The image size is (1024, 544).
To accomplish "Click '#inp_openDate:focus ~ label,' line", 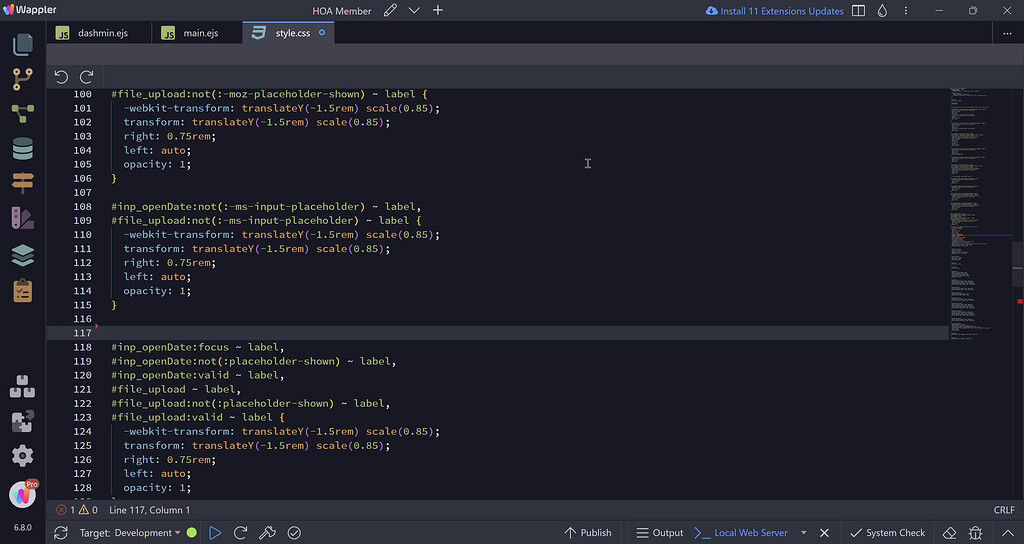I will (198, 347).
